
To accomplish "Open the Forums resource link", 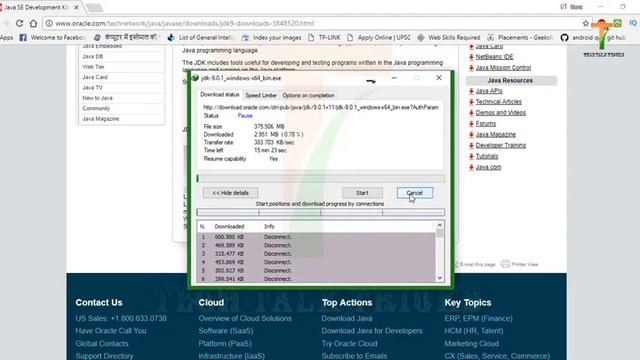I will [486, 124].
